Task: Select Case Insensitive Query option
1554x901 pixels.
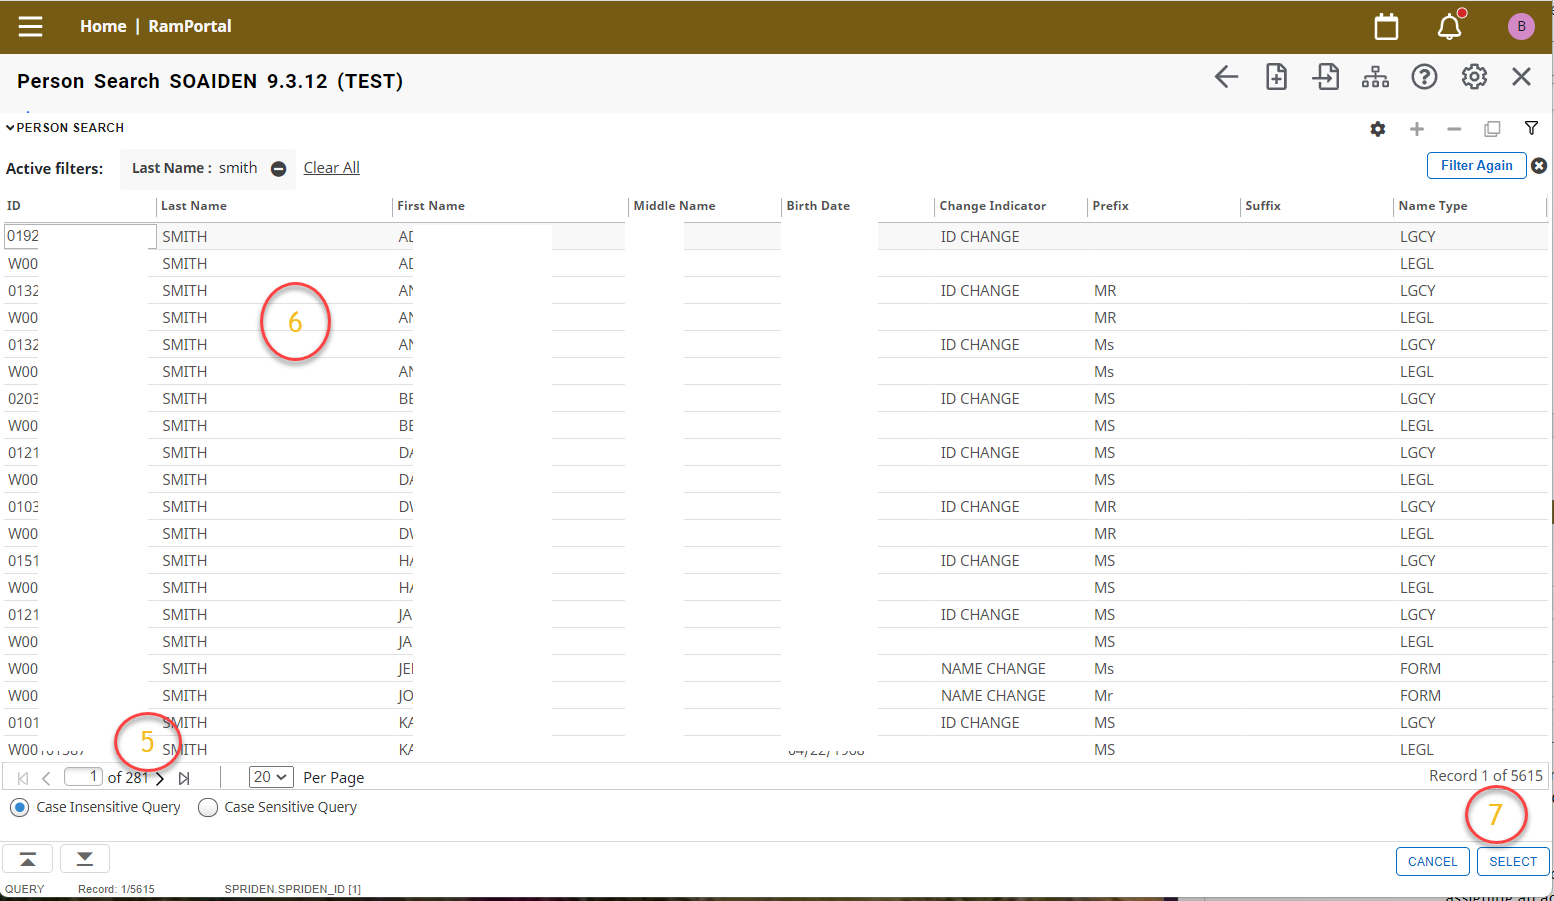Action: (20, 807)
